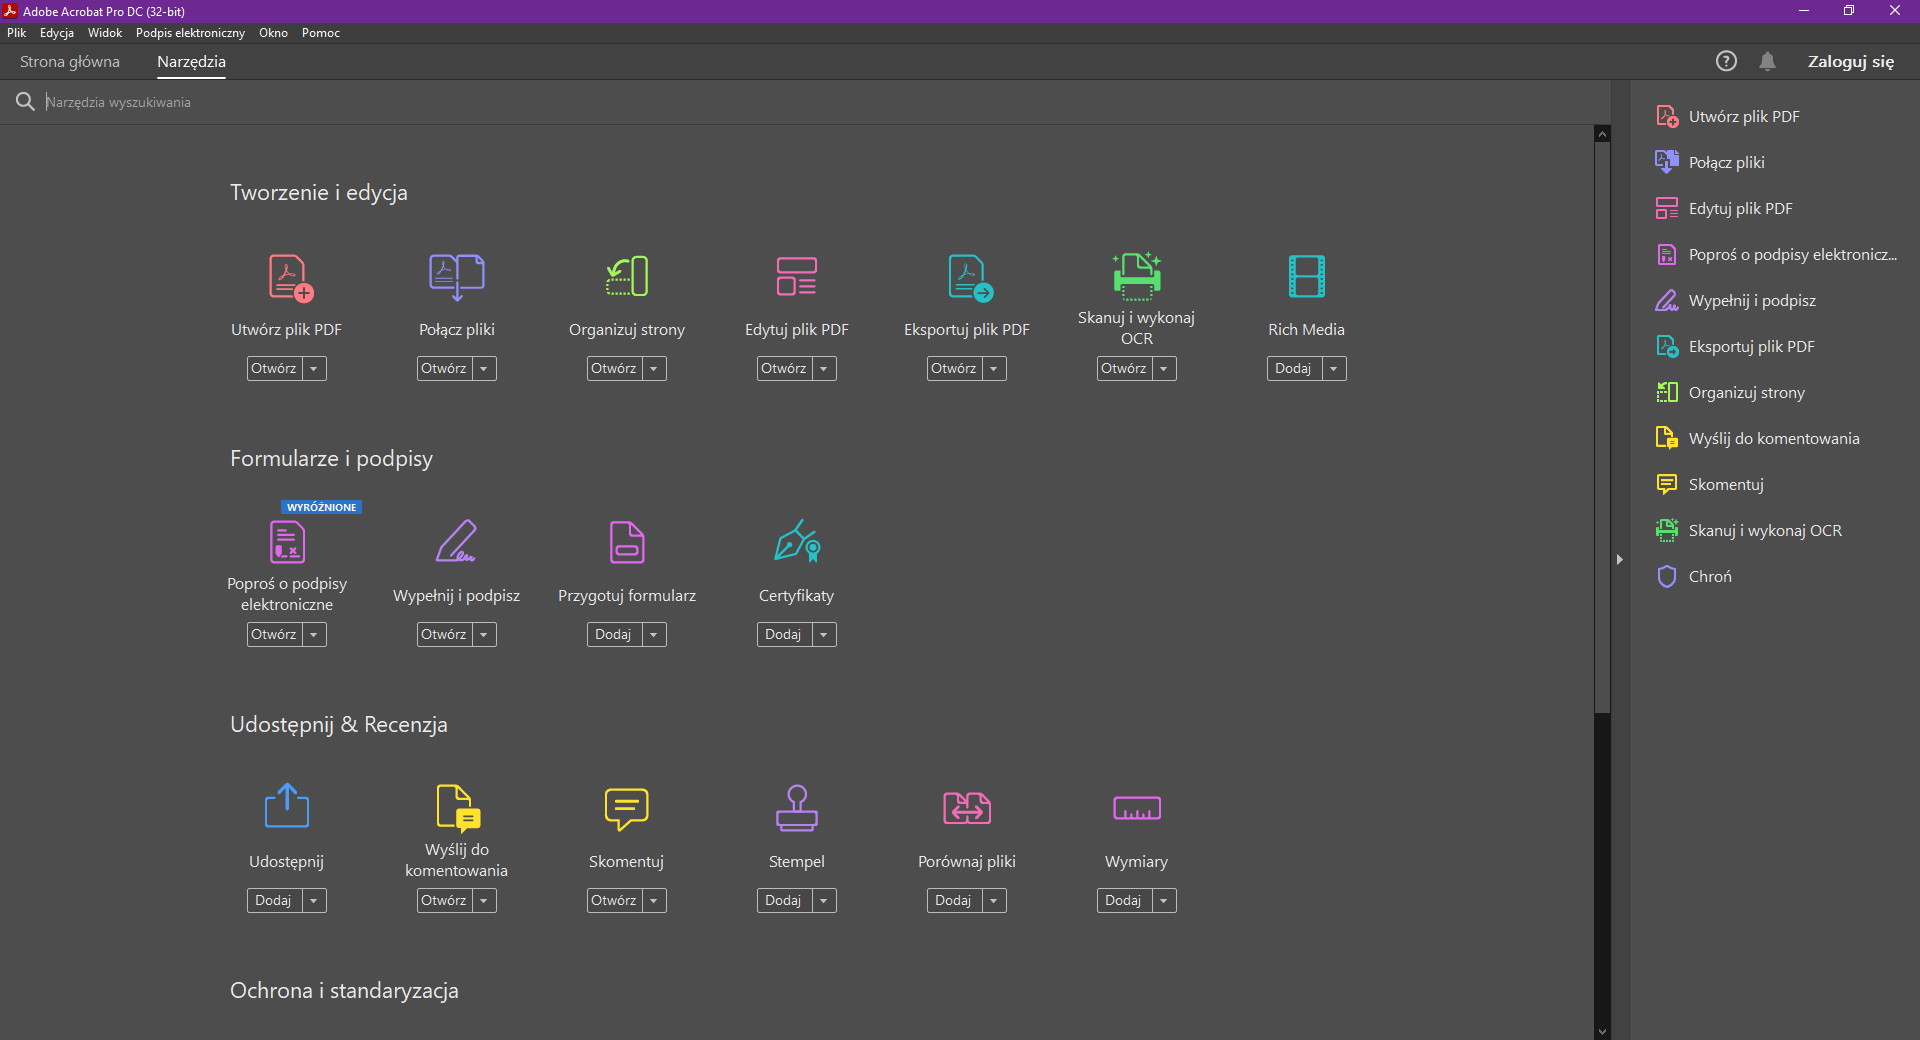This screenshot has height=1040, width=1920.
Task: Open the Edycja menu
Action: 57,33
